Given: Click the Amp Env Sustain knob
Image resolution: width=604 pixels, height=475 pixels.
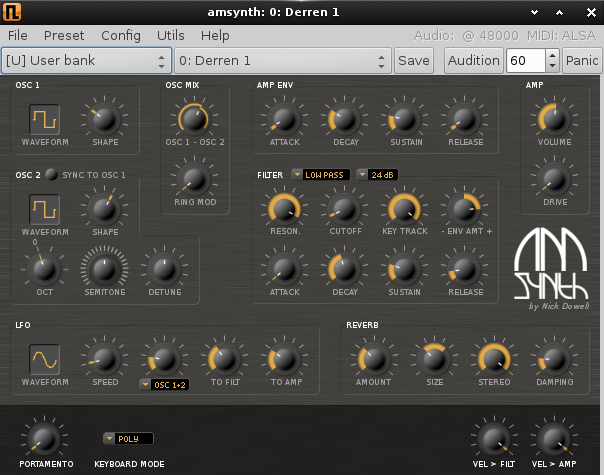Looking at the screenshot, I should [x=404, y=119].
